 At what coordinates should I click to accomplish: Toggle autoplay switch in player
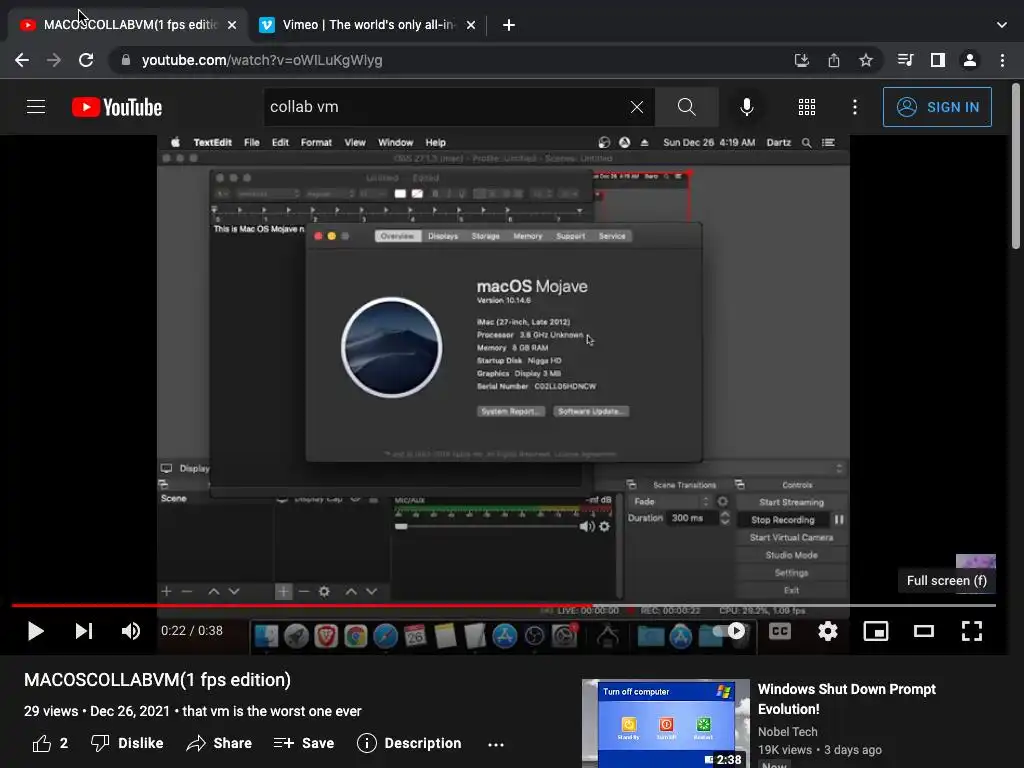click(x=729, y=631)
